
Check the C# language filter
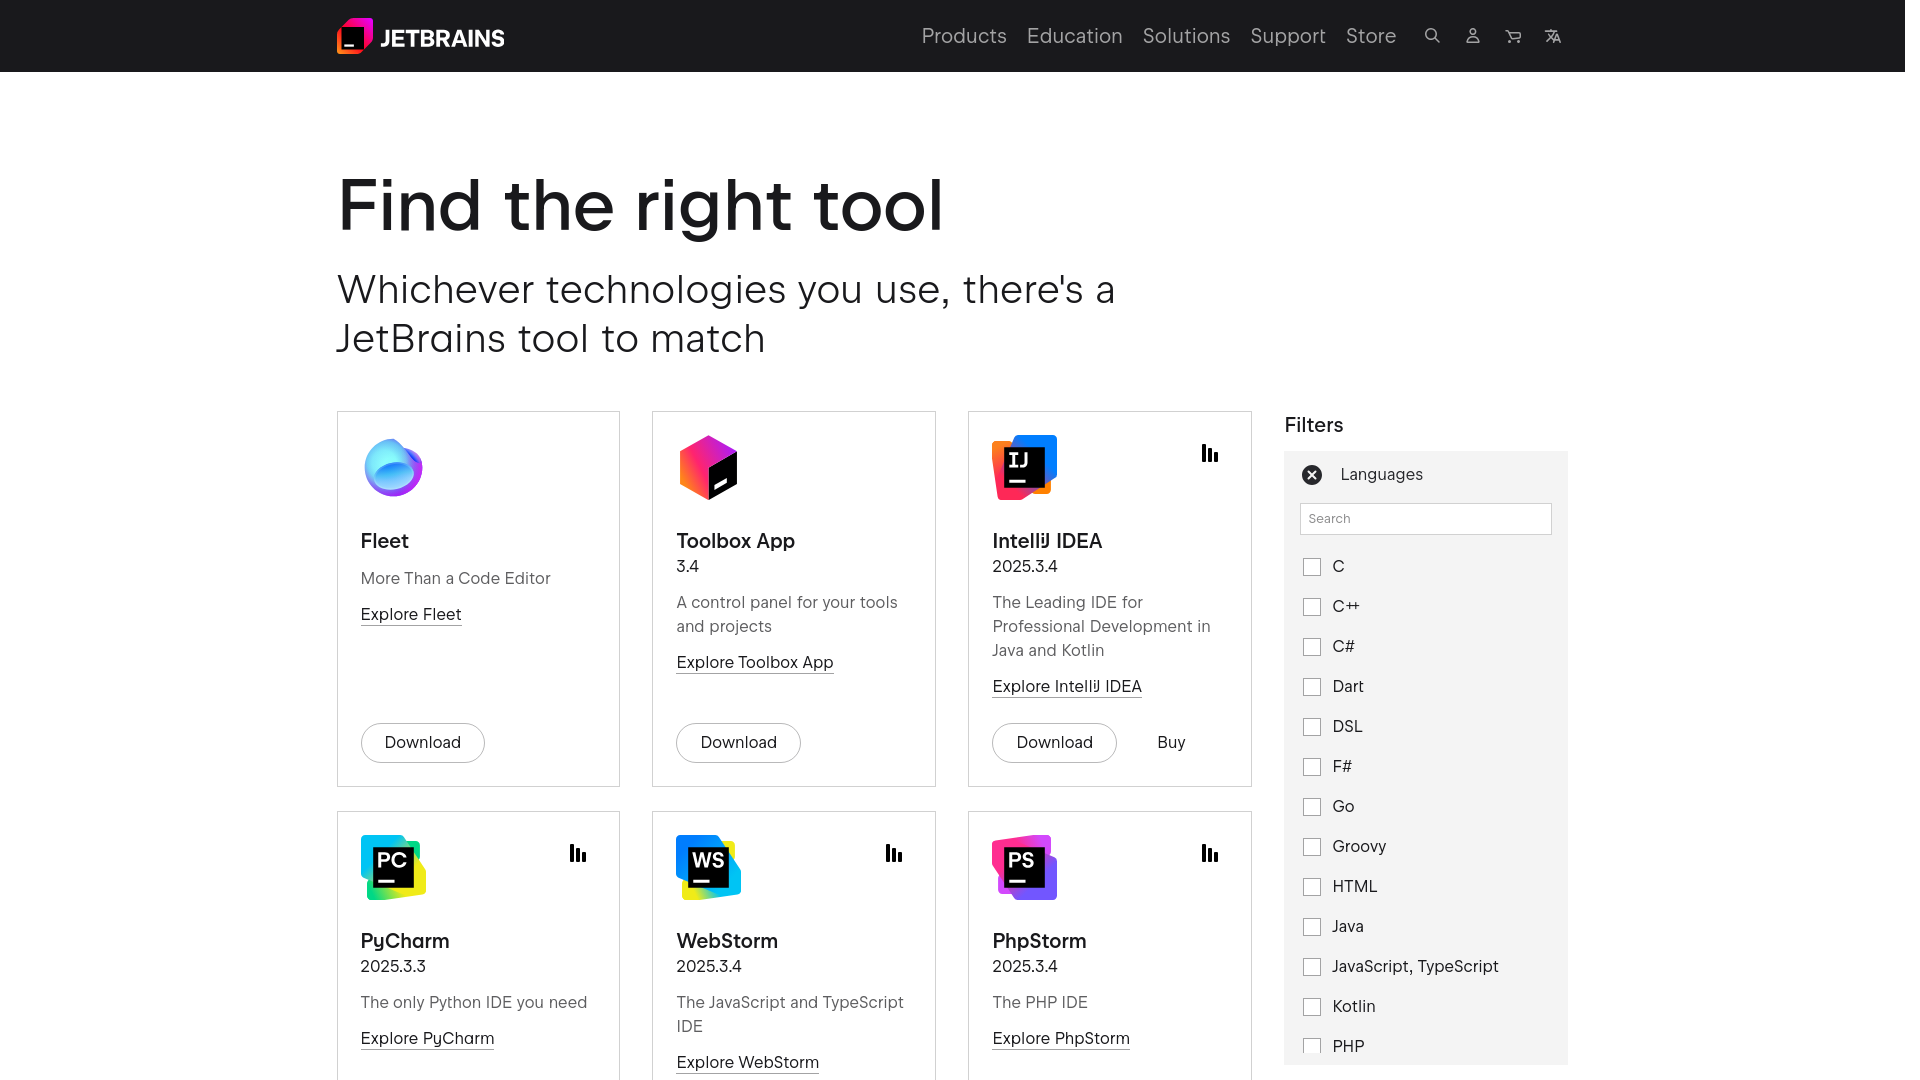(1312, 647)
